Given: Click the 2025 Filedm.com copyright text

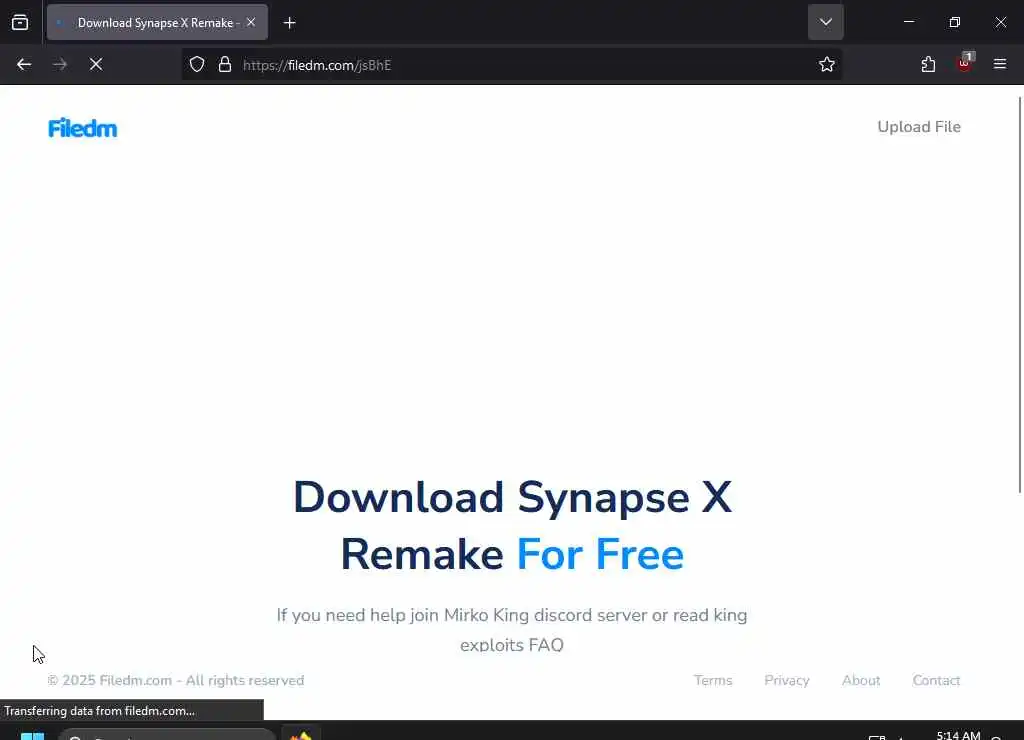Looking at the screenshot, I should pyautogui.click(x=176, y=680).
